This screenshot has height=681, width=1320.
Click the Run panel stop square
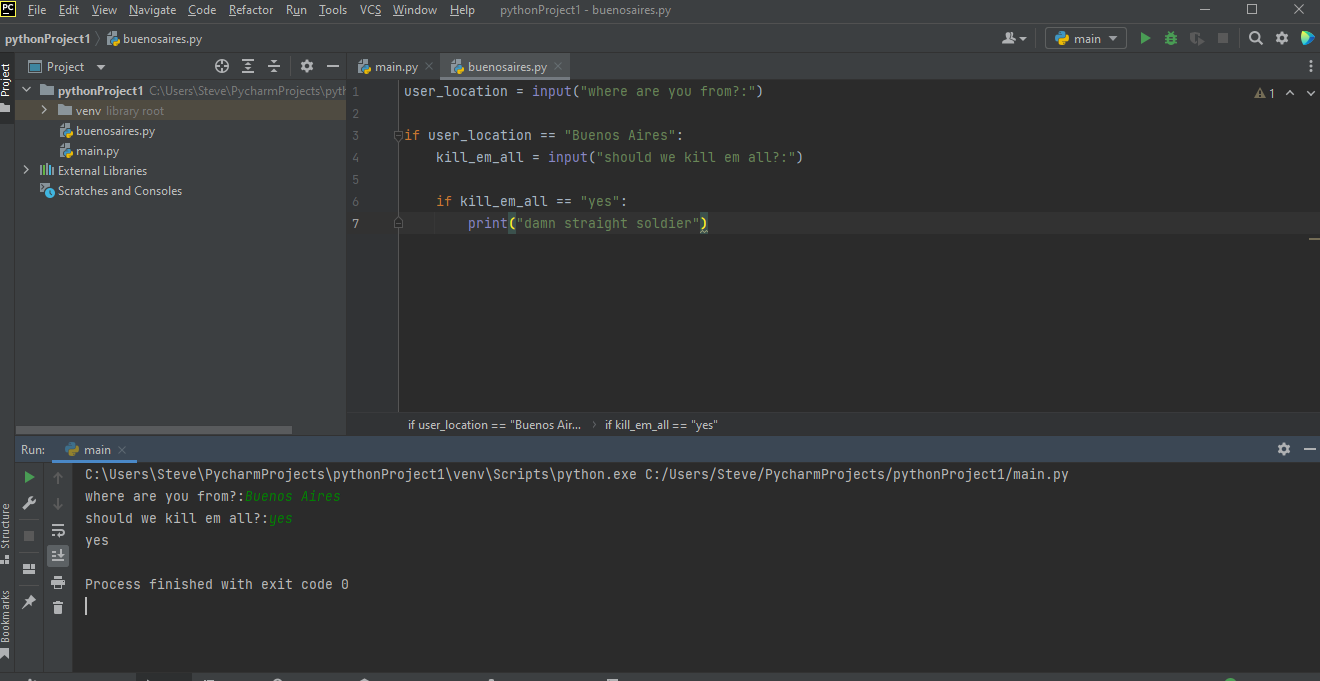coord(29,536)
